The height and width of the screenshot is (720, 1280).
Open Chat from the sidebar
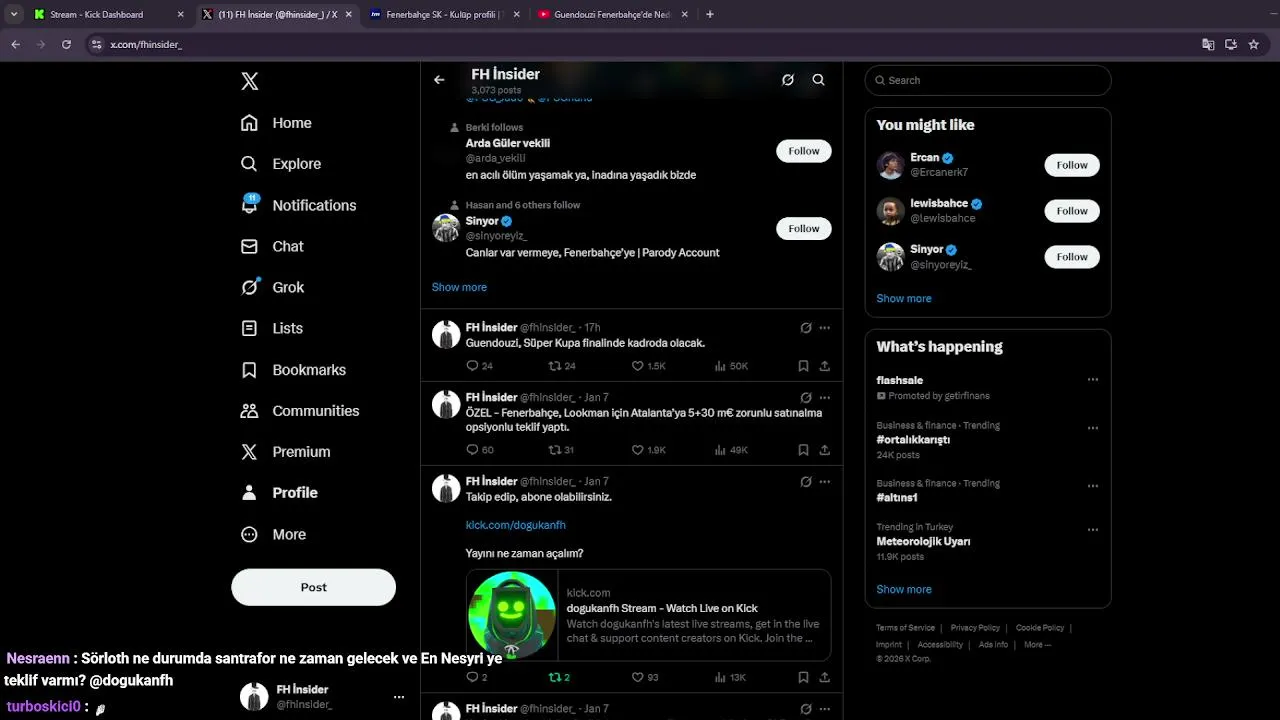(x=272, y=246)
